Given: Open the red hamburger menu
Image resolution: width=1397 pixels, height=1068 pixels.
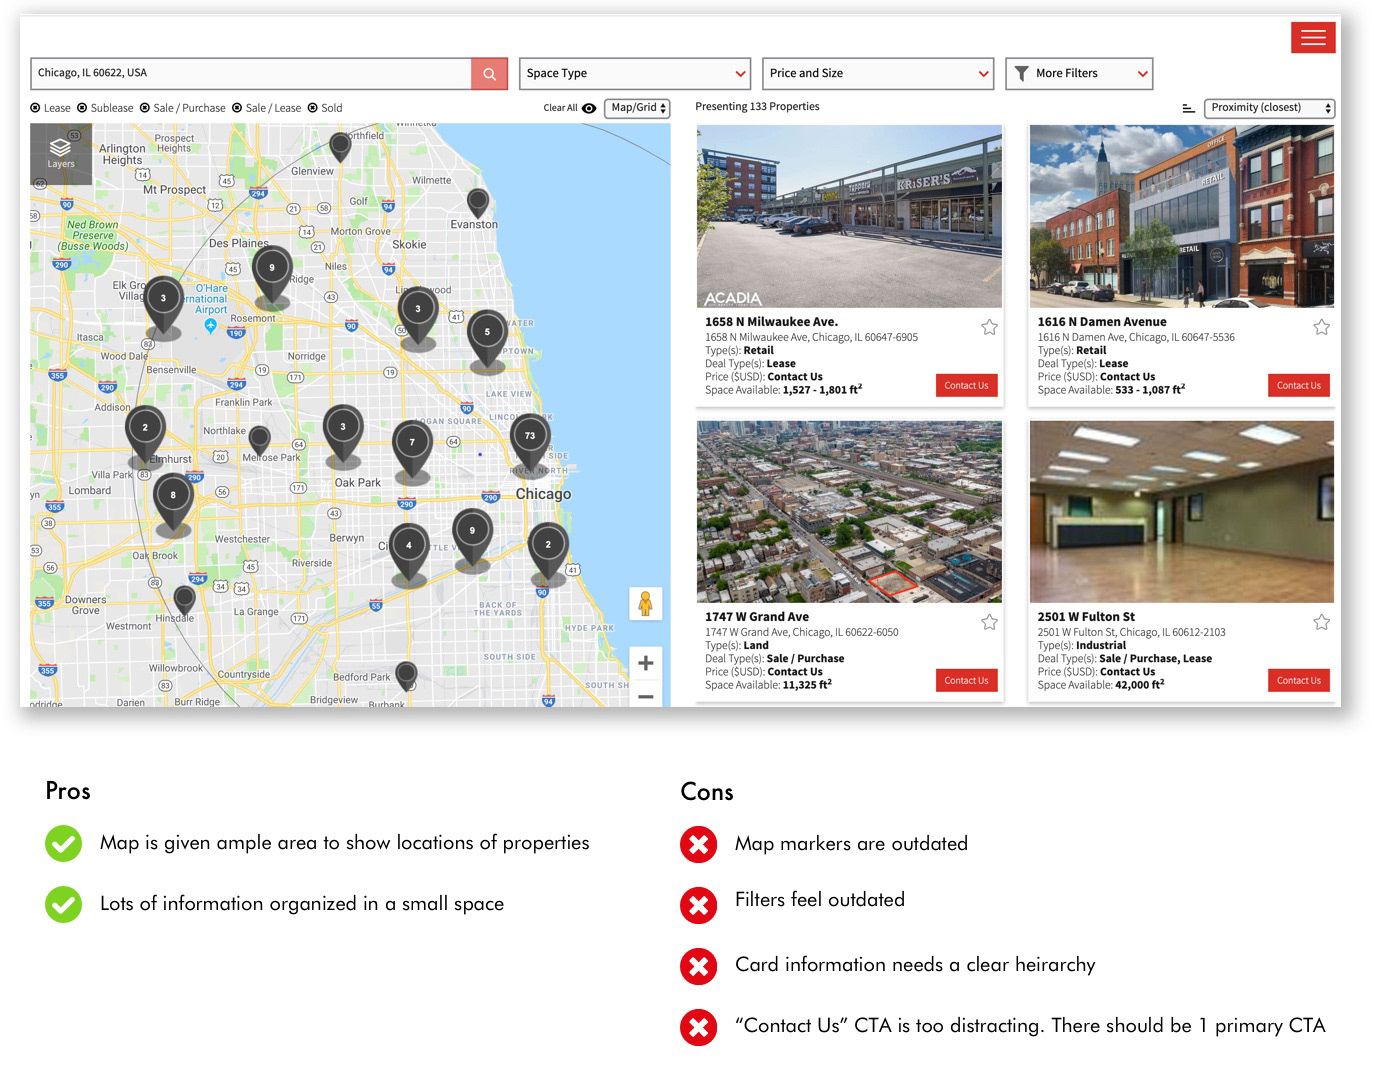Looking at the screenshot, I should [1313, 37].
